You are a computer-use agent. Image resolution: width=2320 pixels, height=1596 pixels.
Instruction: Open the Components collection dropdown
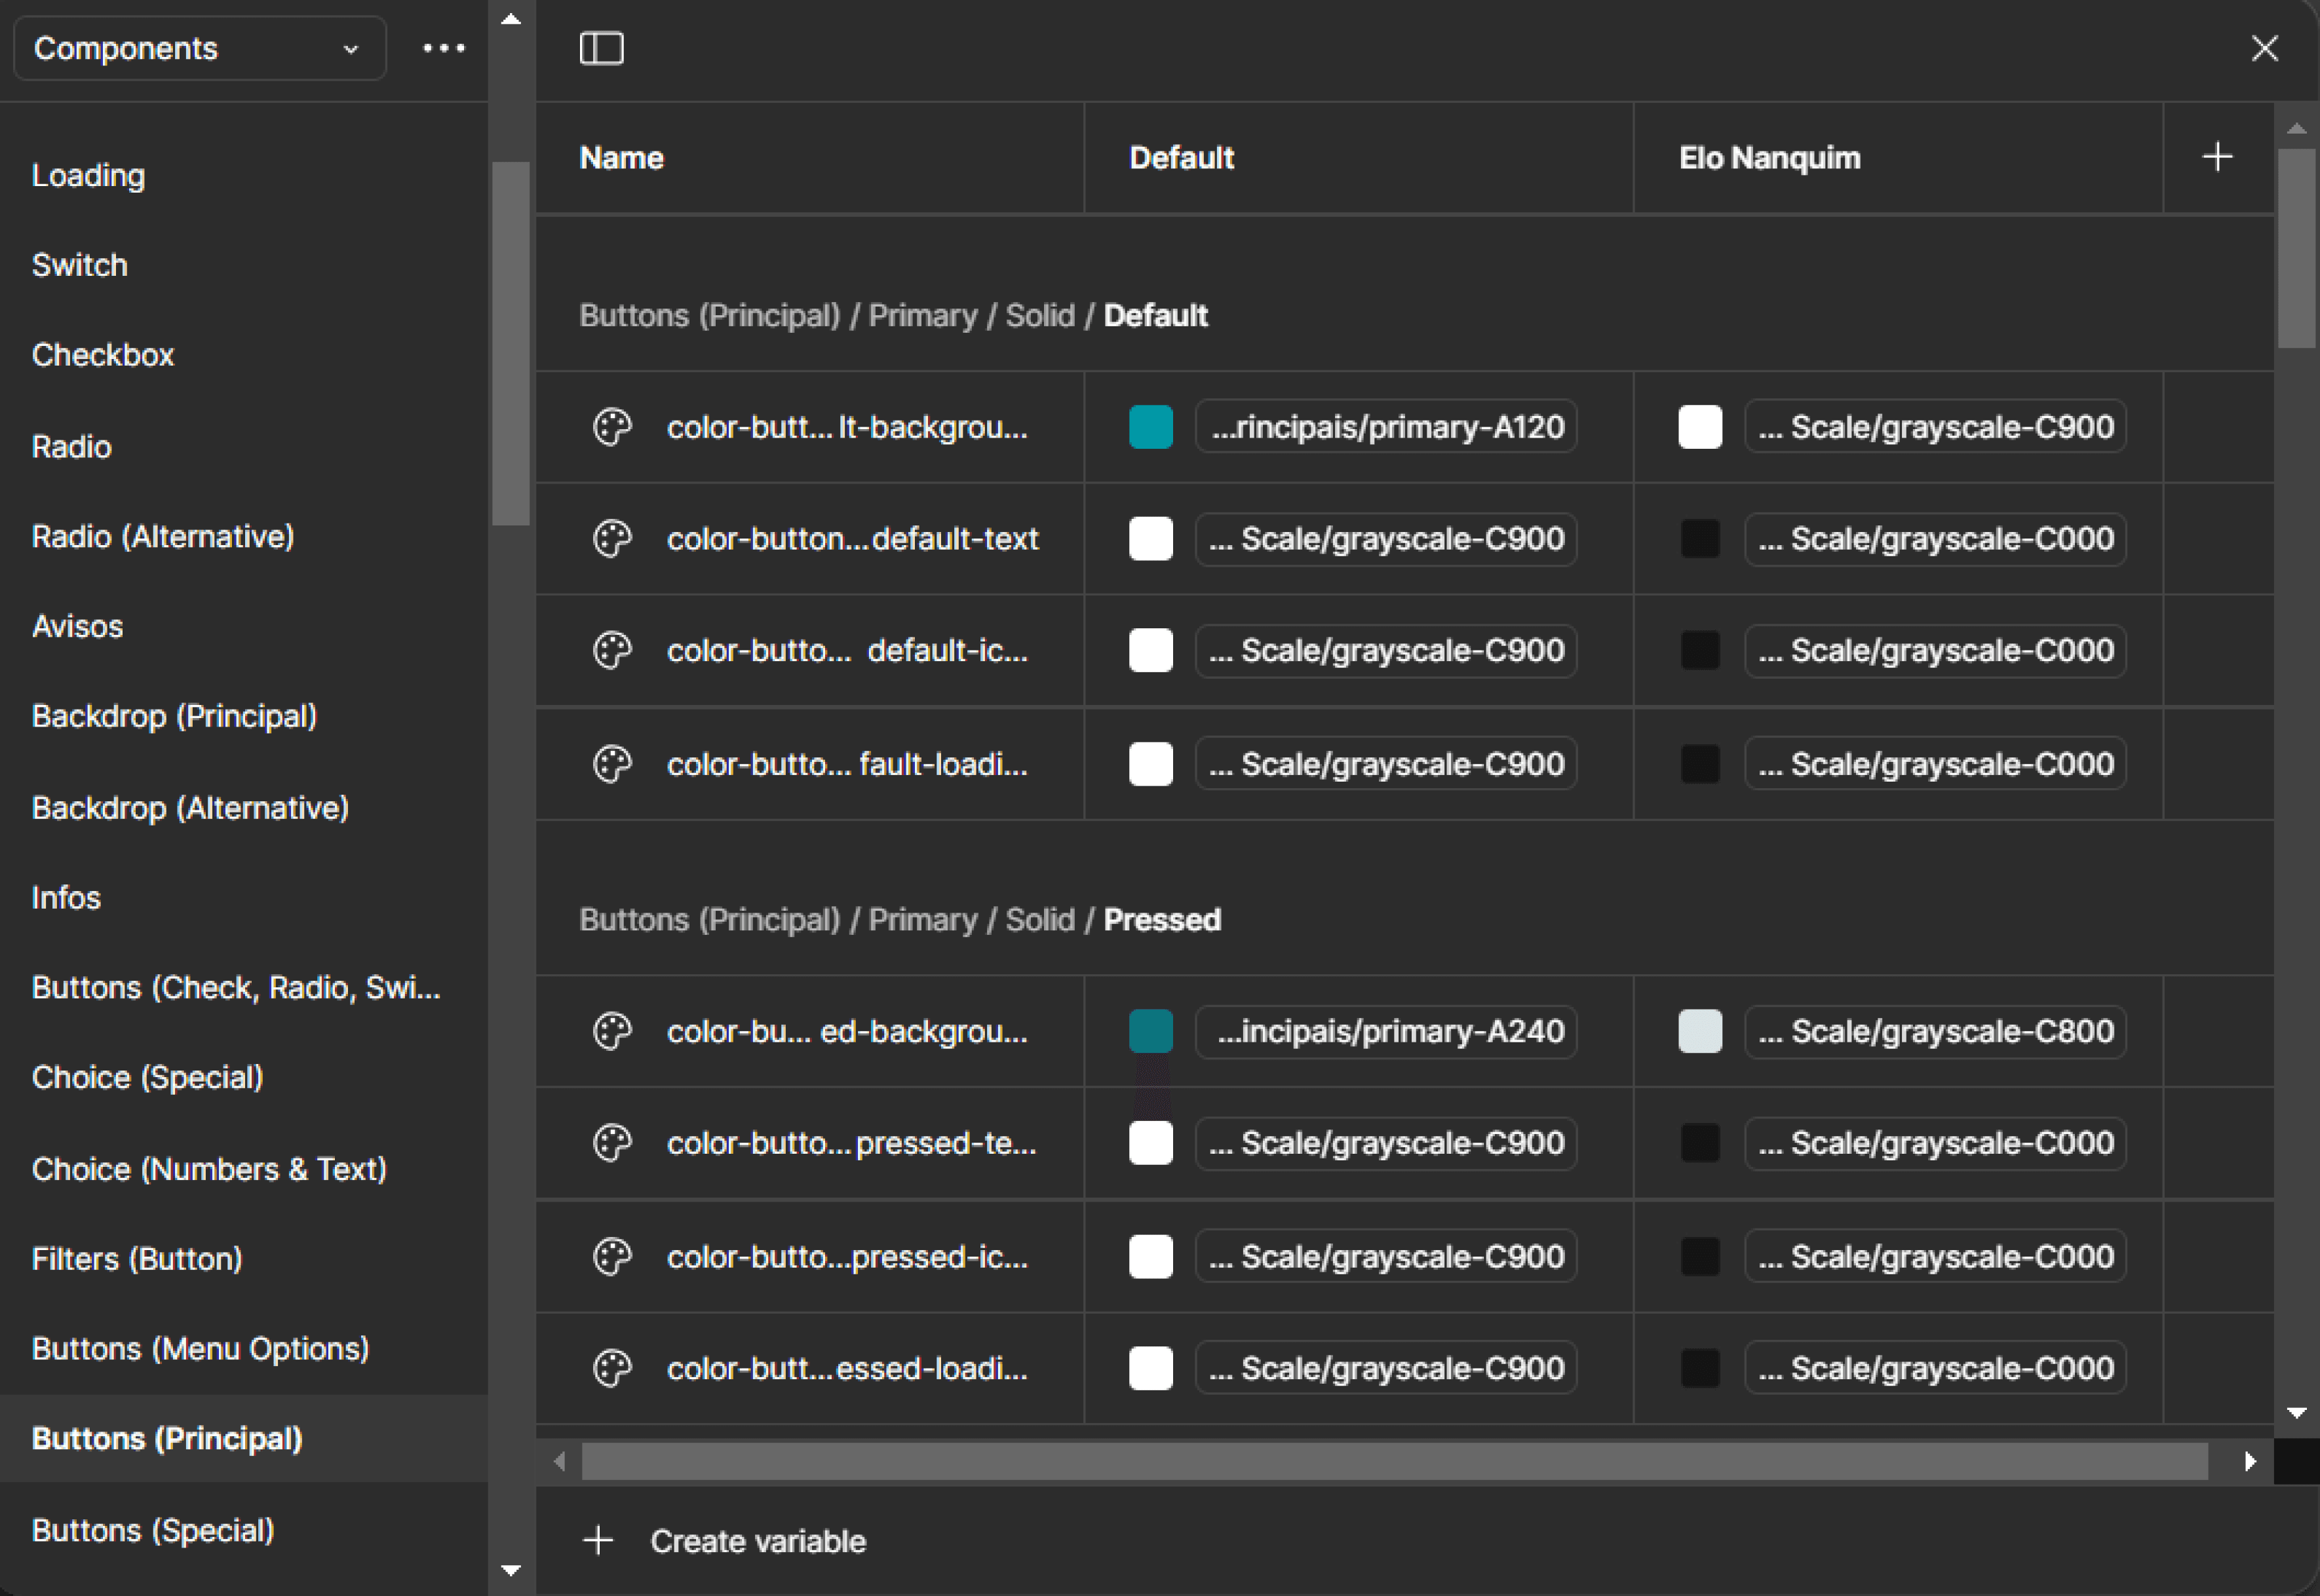(x=199, y=48)
